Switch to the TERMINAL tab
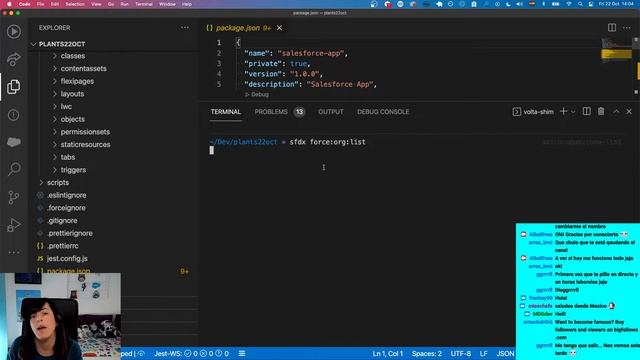The height and width of the screenshot is (360, 640). (x=226, y=112)
